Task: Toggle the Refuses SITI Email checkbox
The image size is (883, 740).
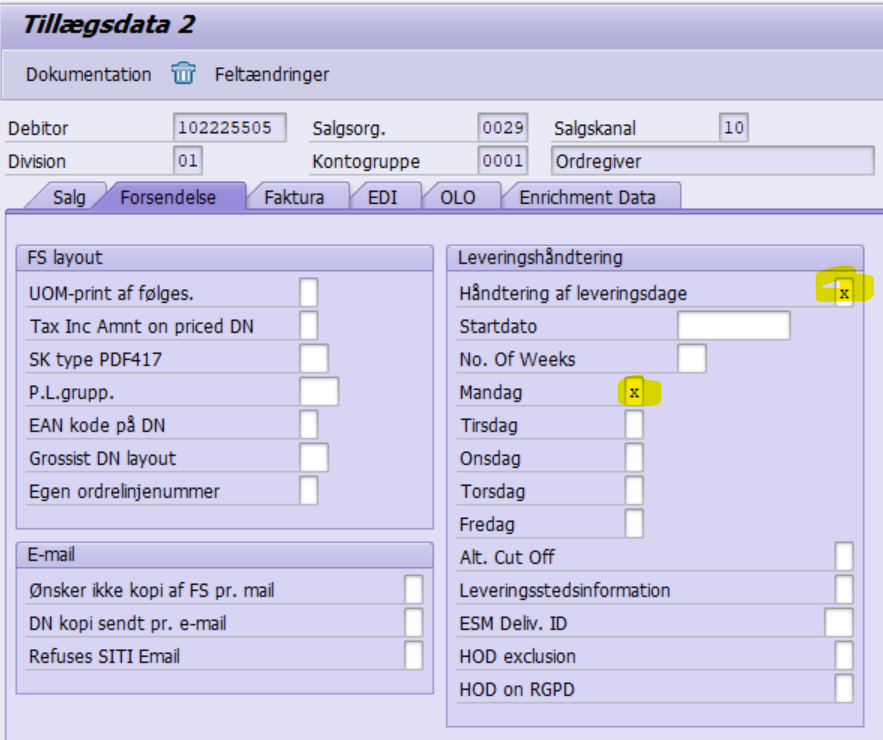Action: [413, 656]
